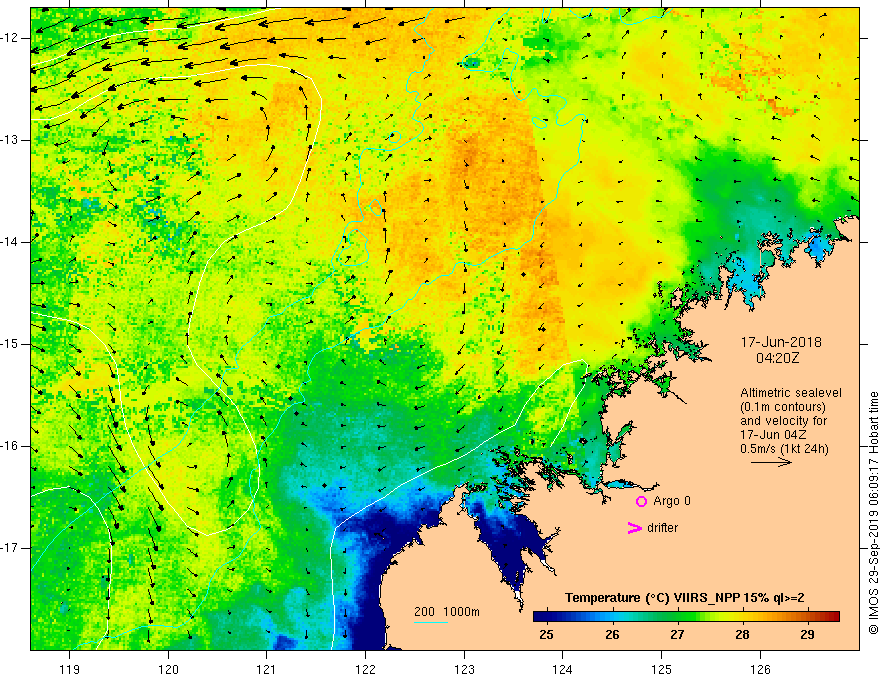
Task: Click the '04:20Z' time label
Action: click(x=777, y=358)
